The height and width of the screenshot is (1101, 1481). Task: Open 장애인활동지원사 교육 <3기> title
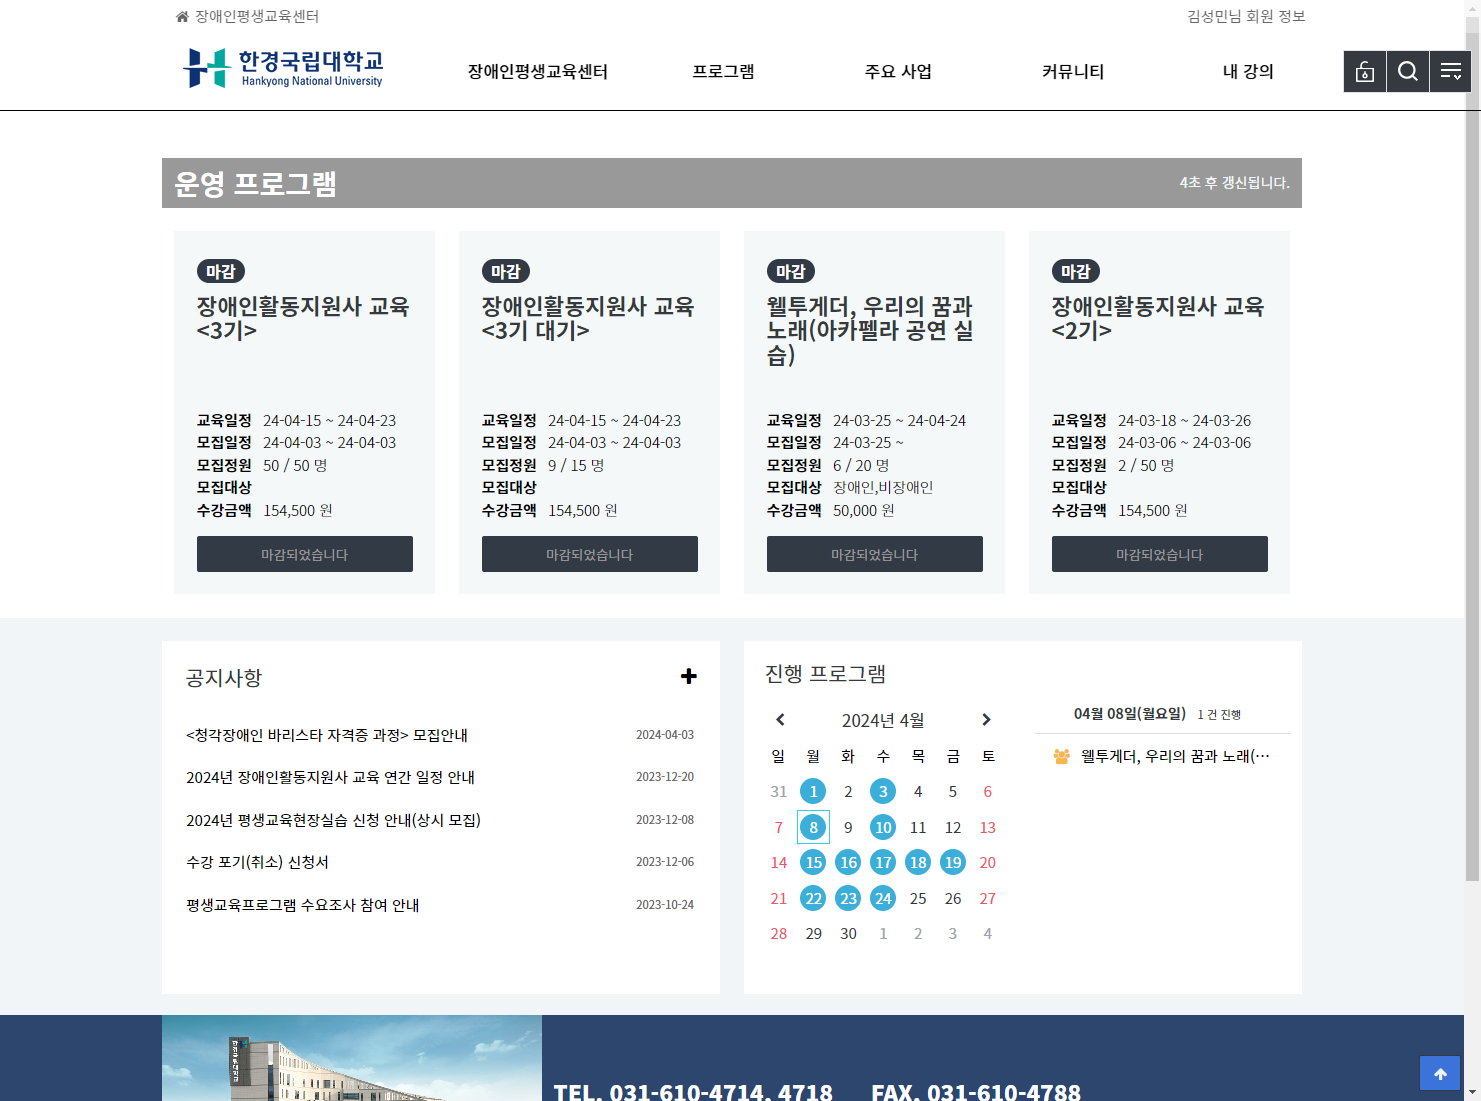pyautogui.click(x=303, y=318)
